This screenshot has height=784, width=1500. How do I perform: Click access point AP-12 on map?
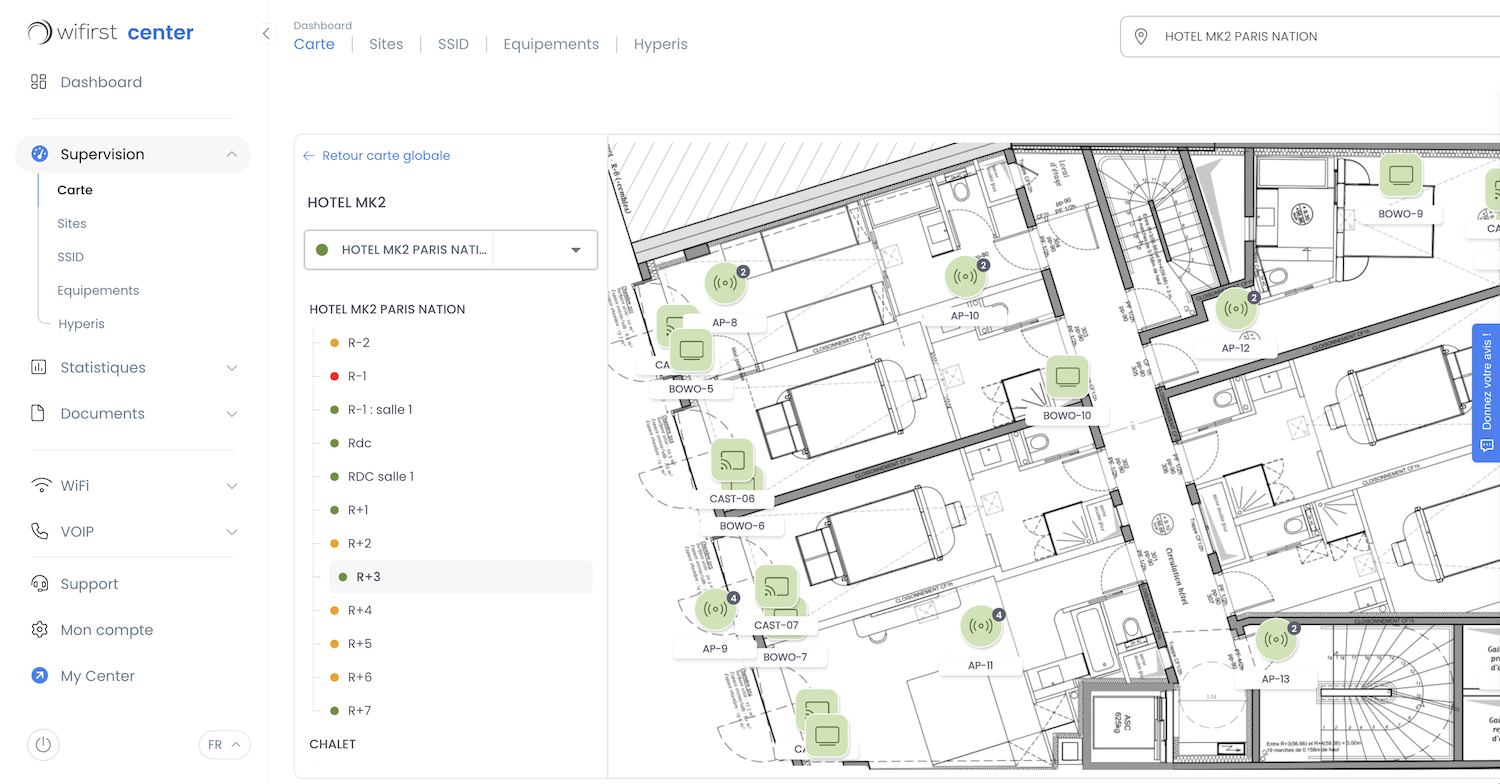1237,309
